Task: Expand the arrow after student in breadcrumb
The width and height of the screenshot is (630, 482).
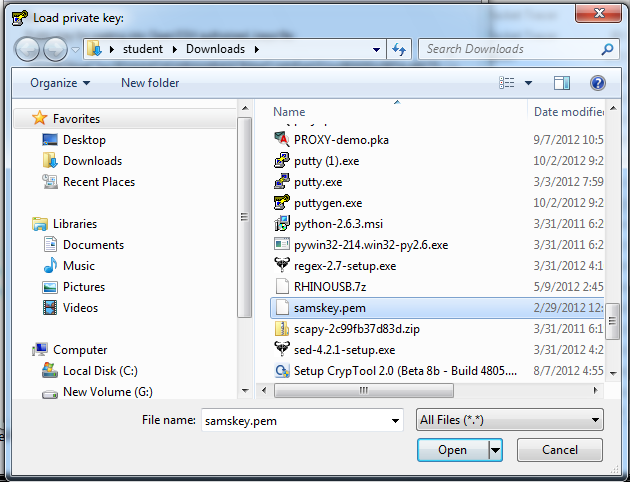Action: [175, 49]
